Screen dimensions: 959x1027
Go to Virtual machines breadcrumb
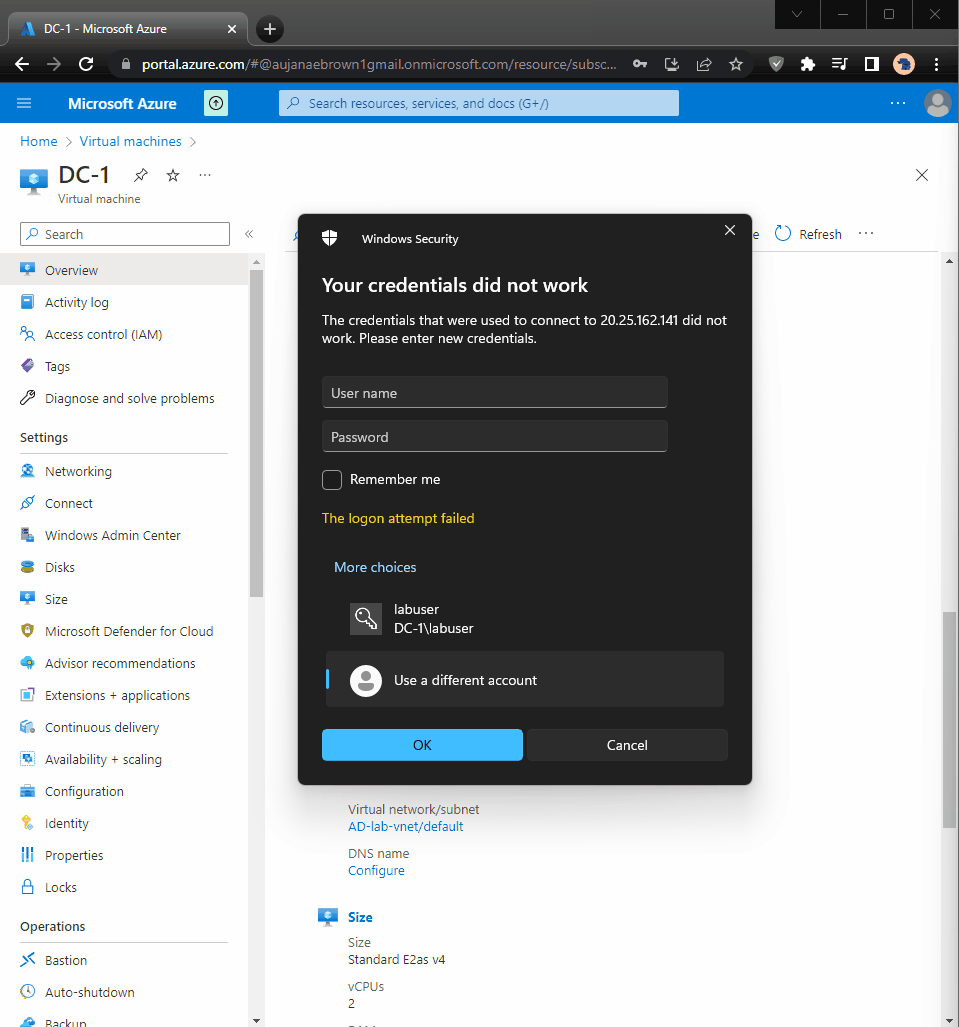tap(130, 141)
